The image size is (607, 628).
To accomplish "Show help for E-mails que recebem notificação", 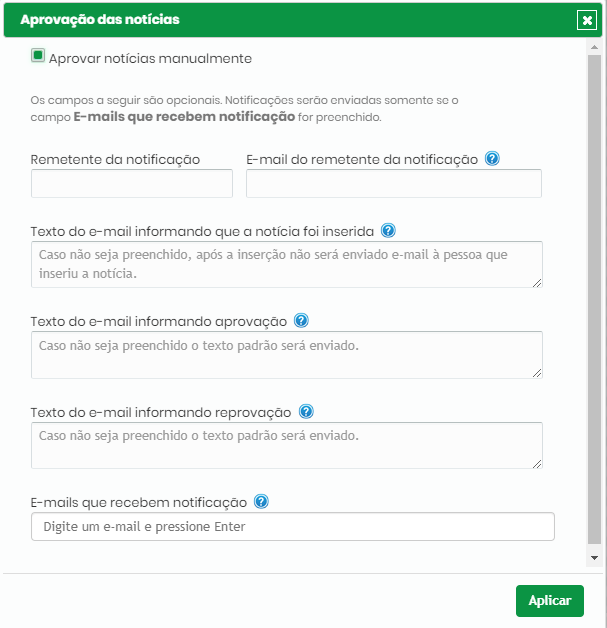I will [261, 502].
